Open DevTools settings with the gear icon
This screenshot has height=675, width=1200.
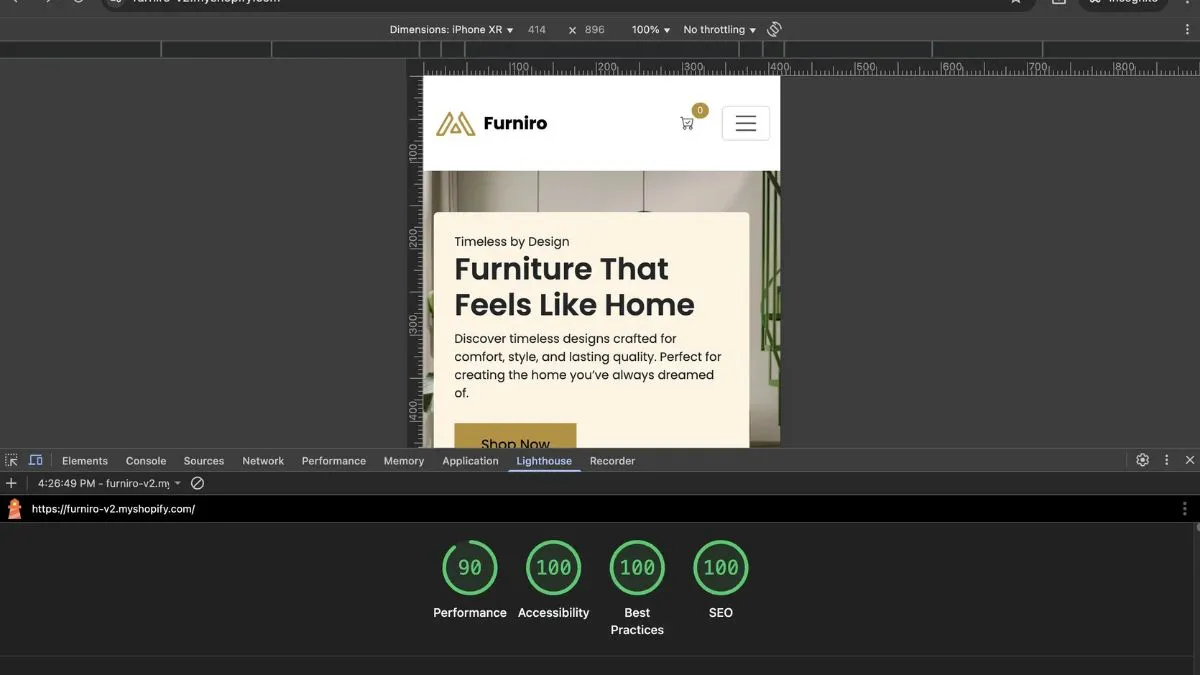tap(1142, 459)
